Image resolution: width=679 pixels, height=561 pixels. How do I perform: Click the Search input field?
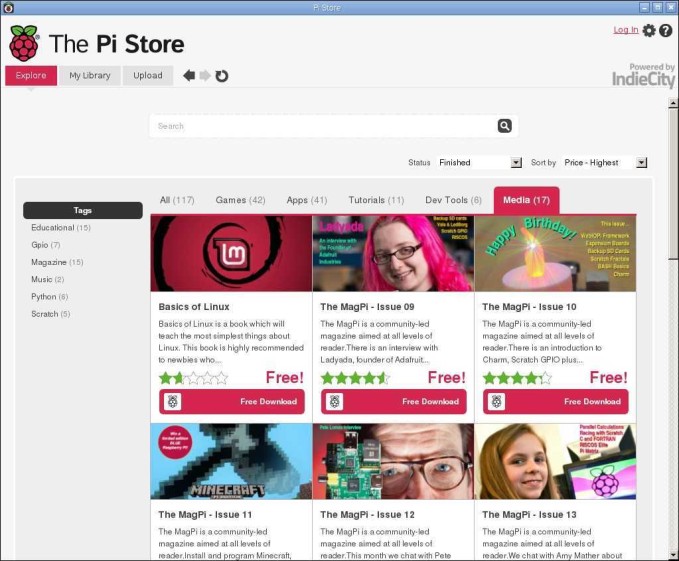[323, 126]
